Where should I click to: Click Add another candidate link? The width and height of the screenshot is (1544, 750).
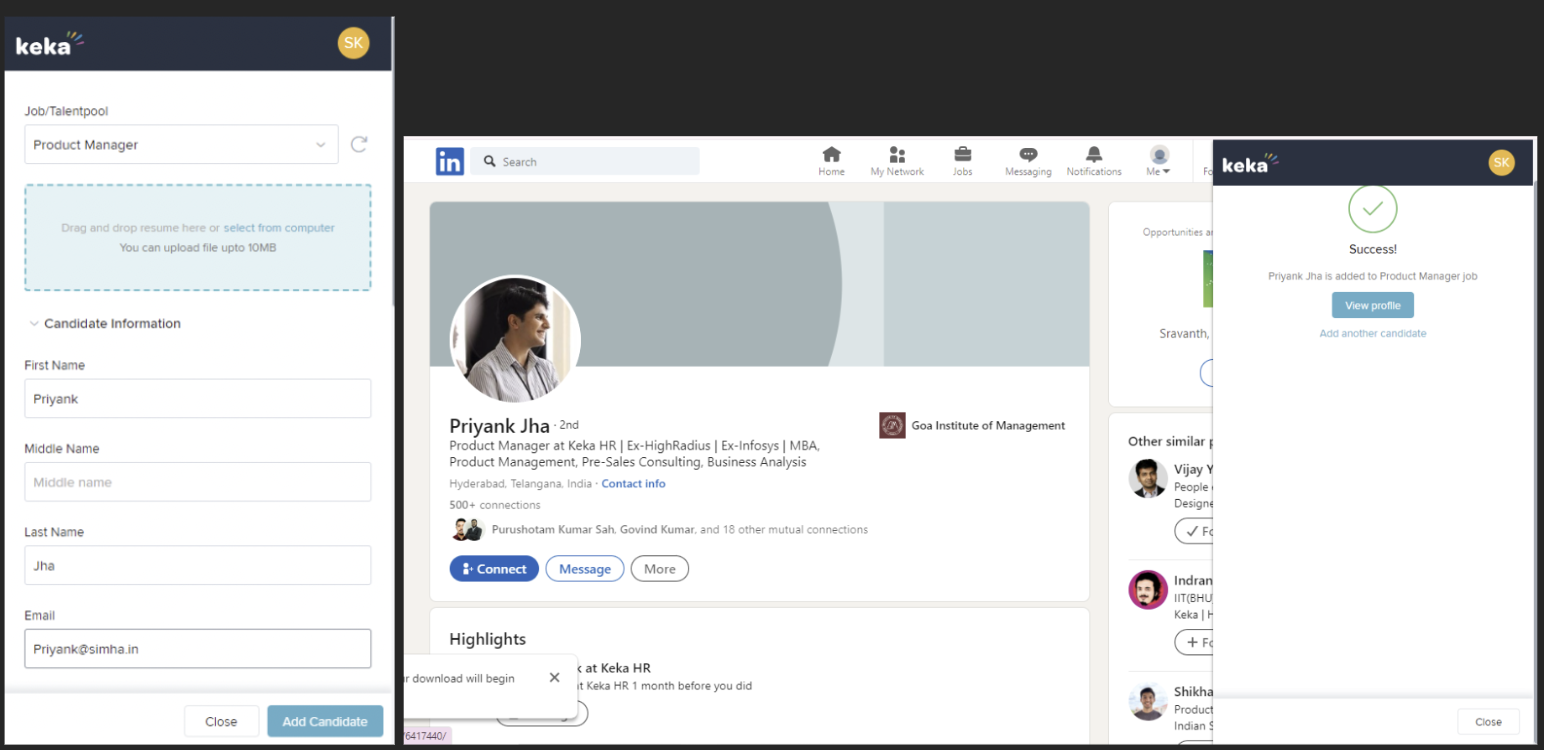[x=1372, y=333]
